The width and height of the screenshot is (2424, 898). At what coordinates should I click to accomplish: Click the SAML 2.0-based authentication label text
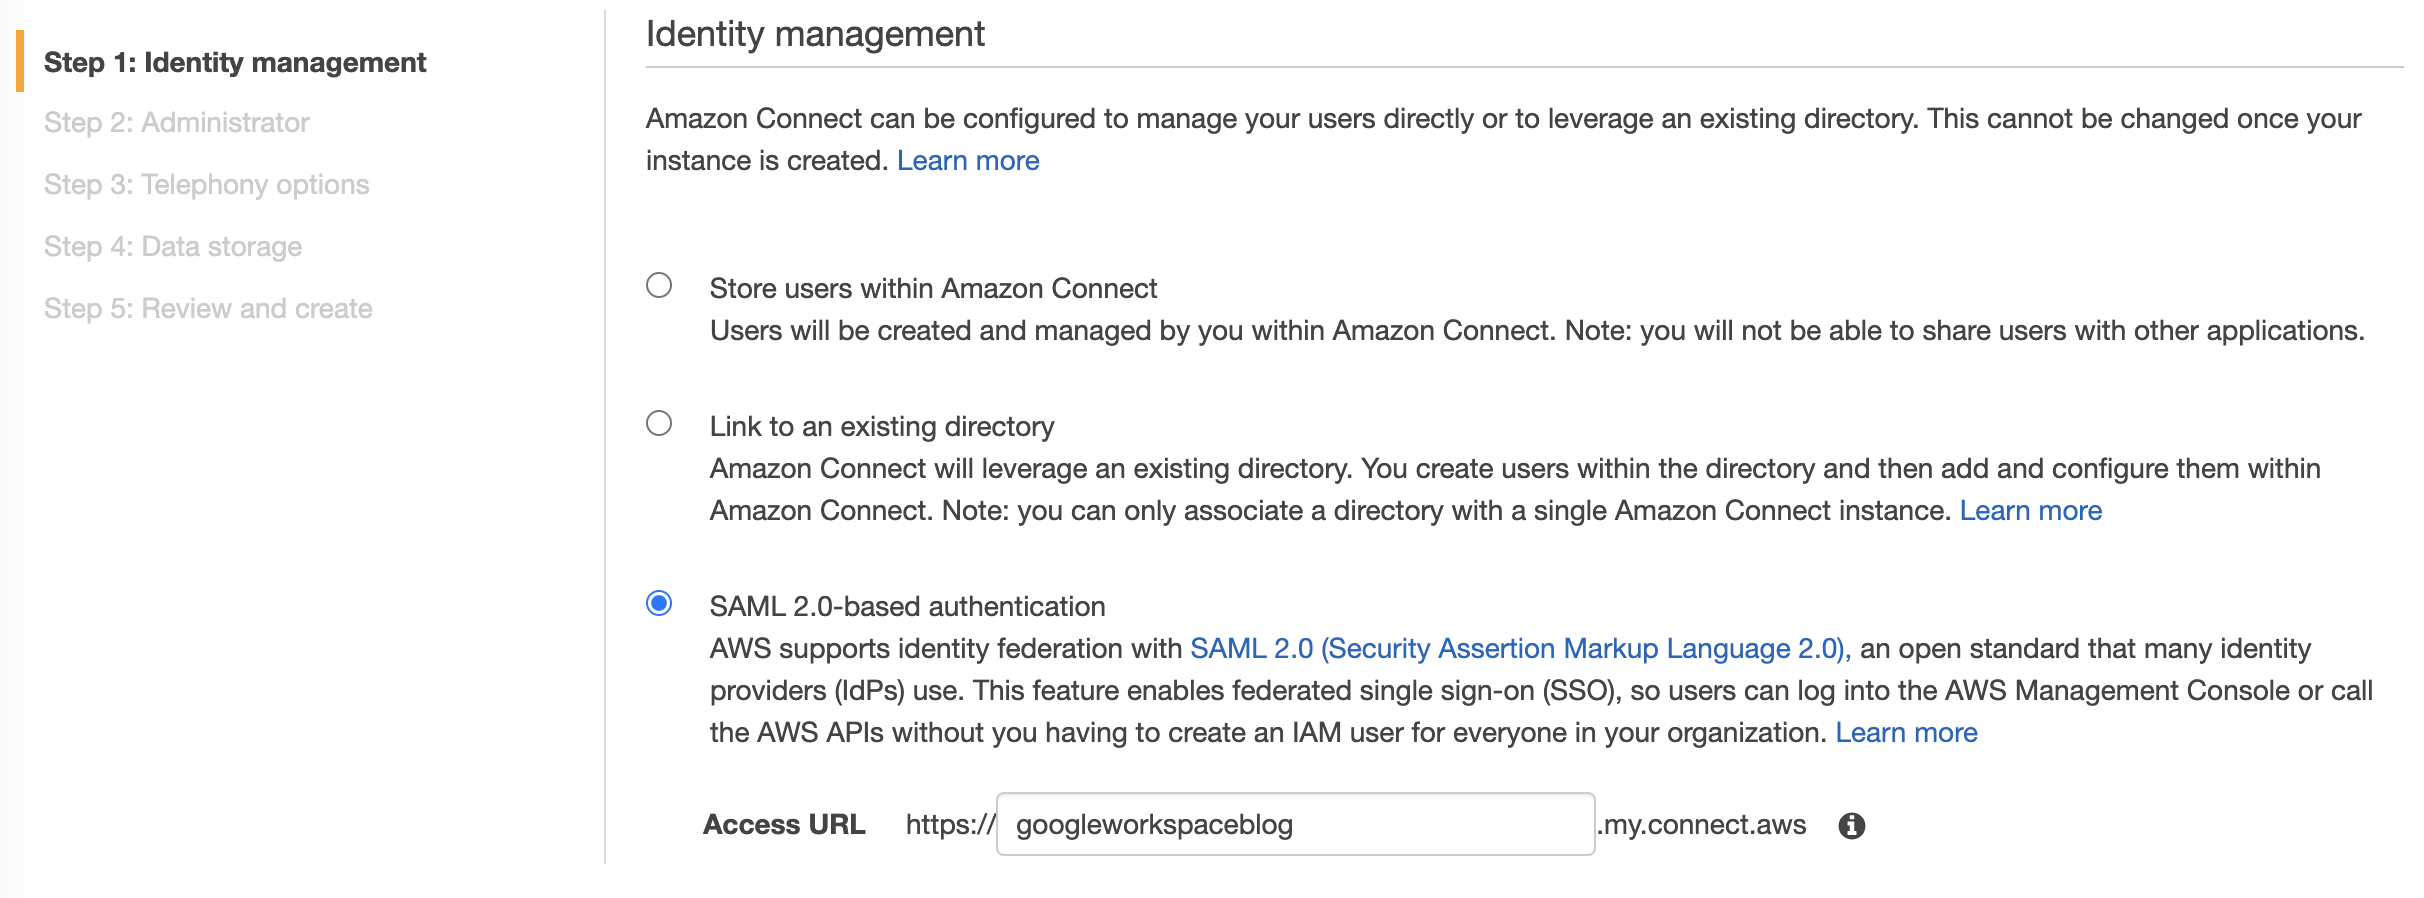coord(907,606)
